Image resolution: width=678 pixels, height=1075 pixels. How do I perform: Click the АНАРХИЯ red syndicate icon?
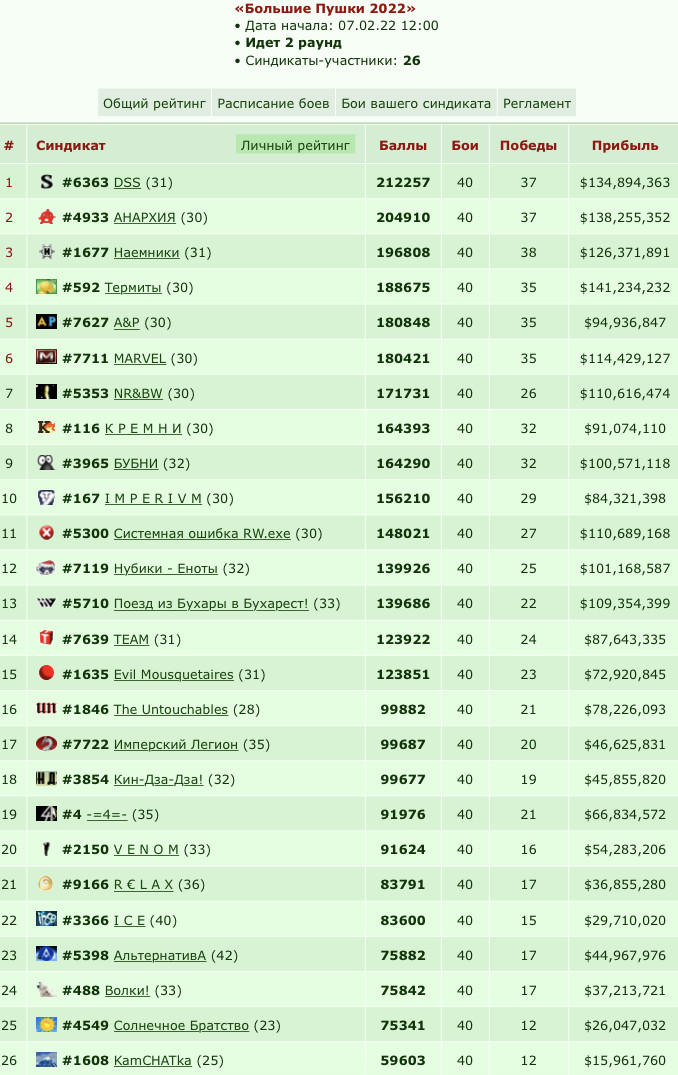point(46,217)
